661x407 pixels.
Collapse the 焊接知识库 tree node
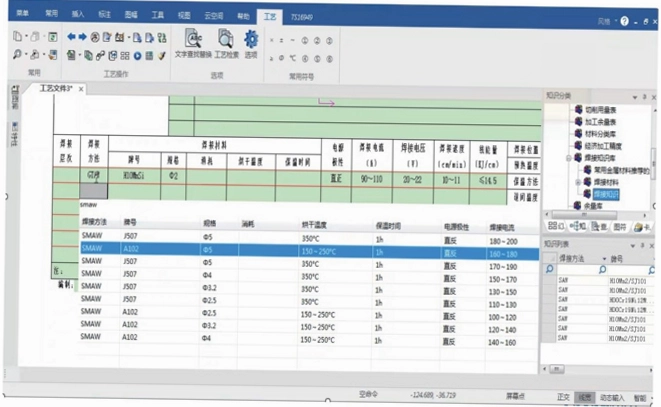[569, 158]
